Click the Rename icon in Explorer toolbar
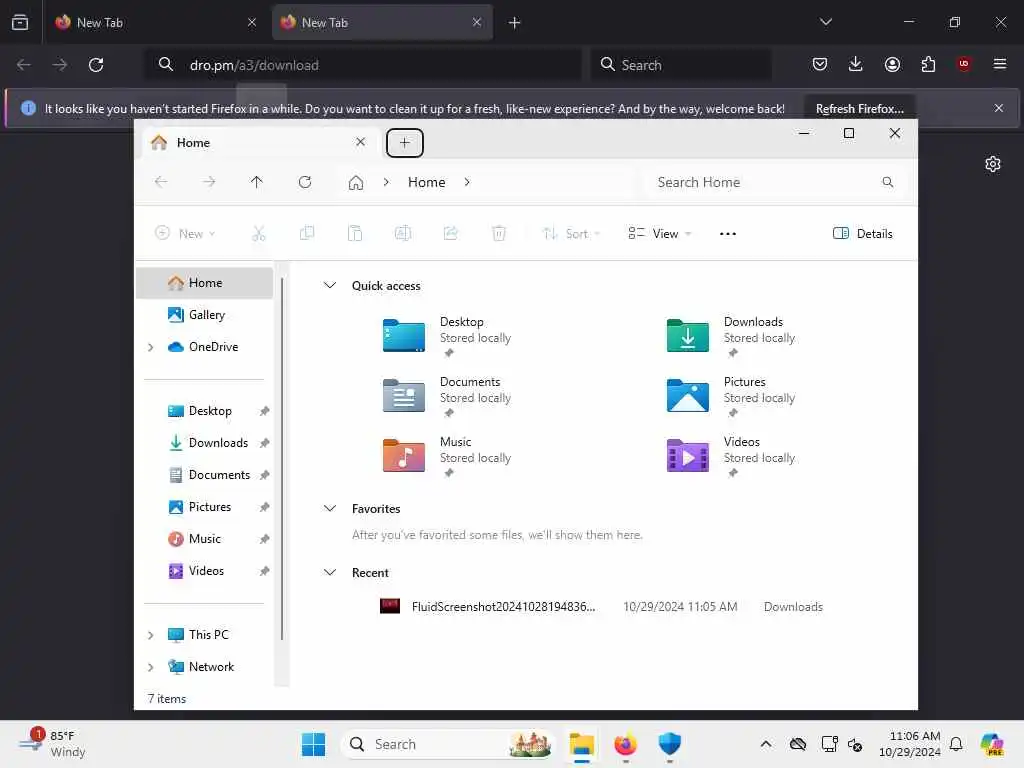1024x768 pixels. tap(403, 233)
